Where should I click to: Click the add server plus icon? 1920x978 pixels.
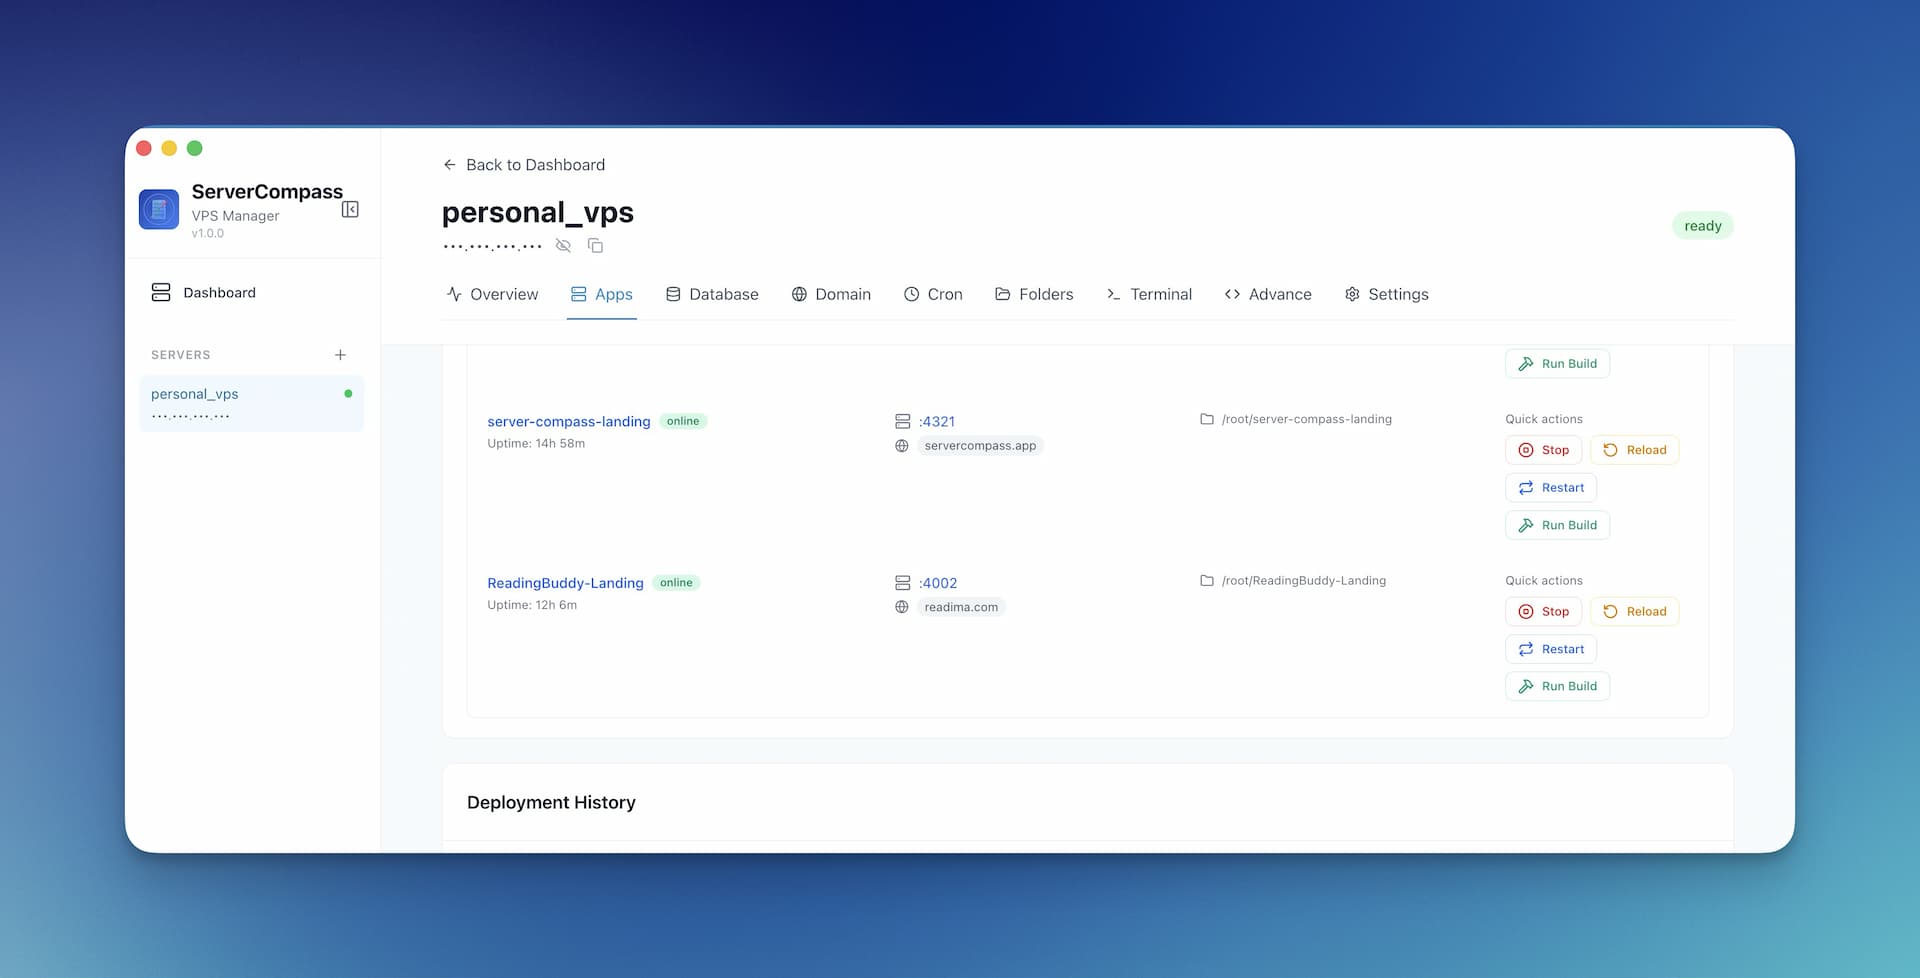click(x=340, y=355)
